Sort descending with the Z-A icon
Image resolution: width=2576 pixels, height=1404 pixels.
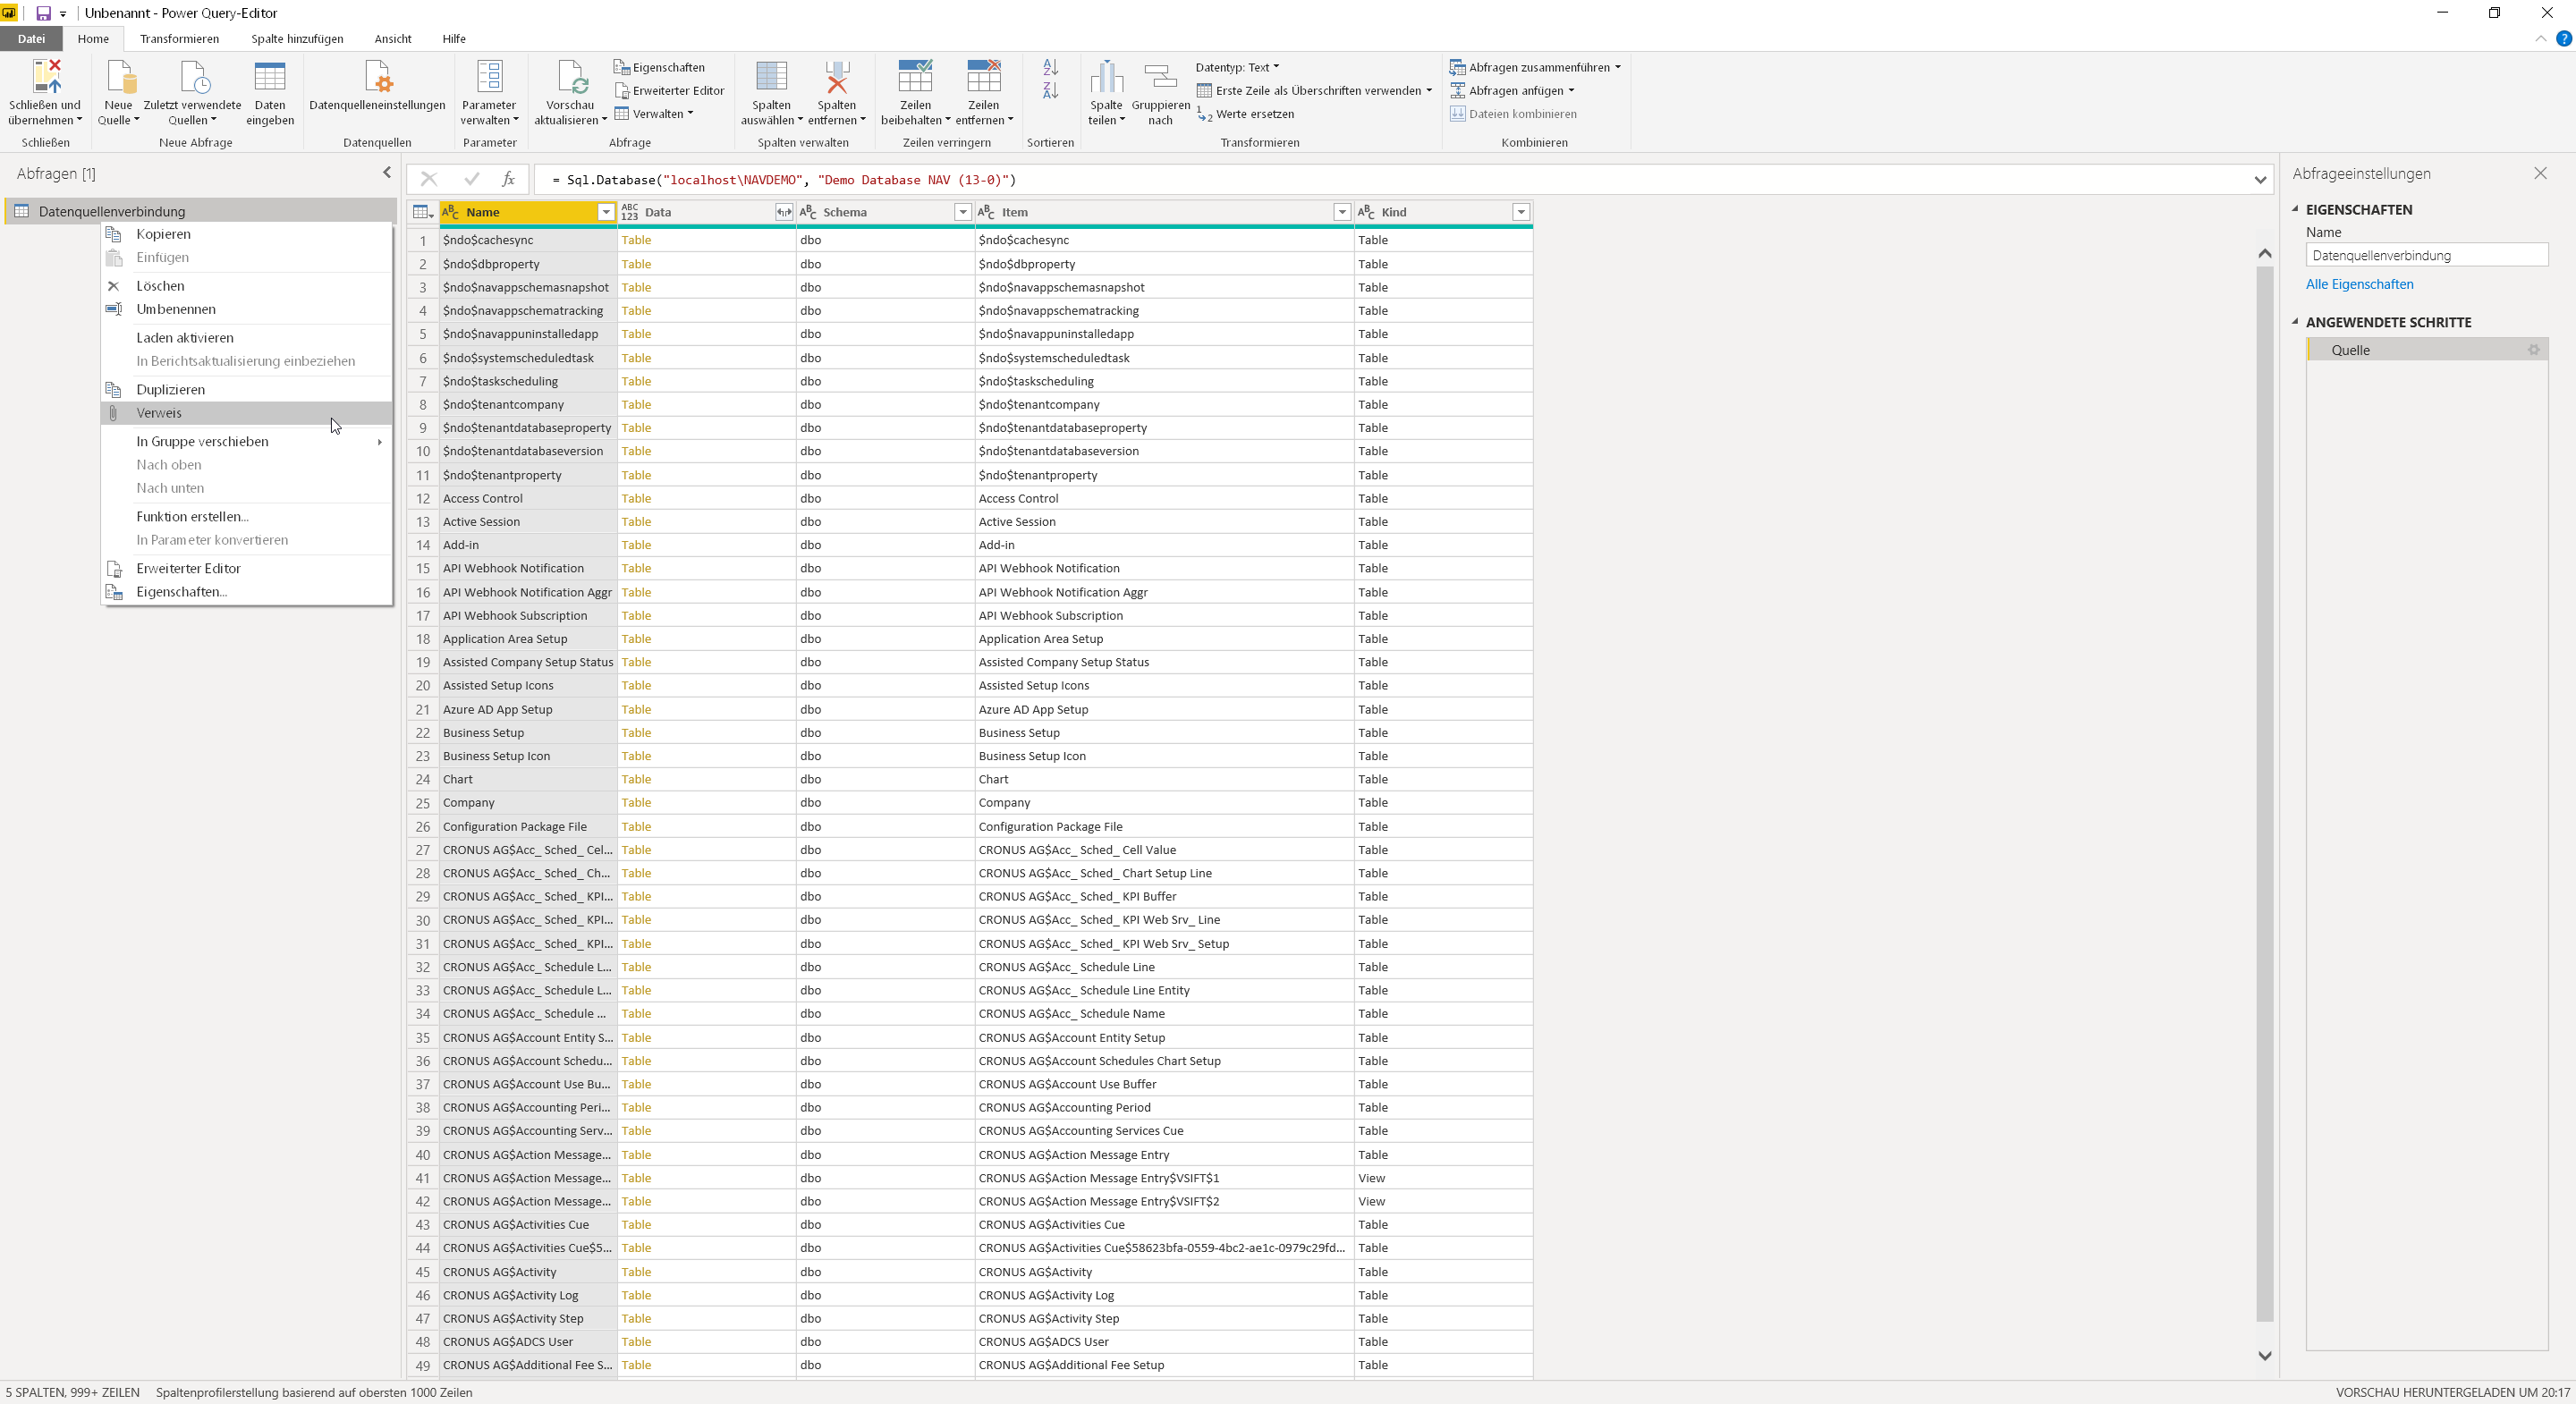point(1050,91)
